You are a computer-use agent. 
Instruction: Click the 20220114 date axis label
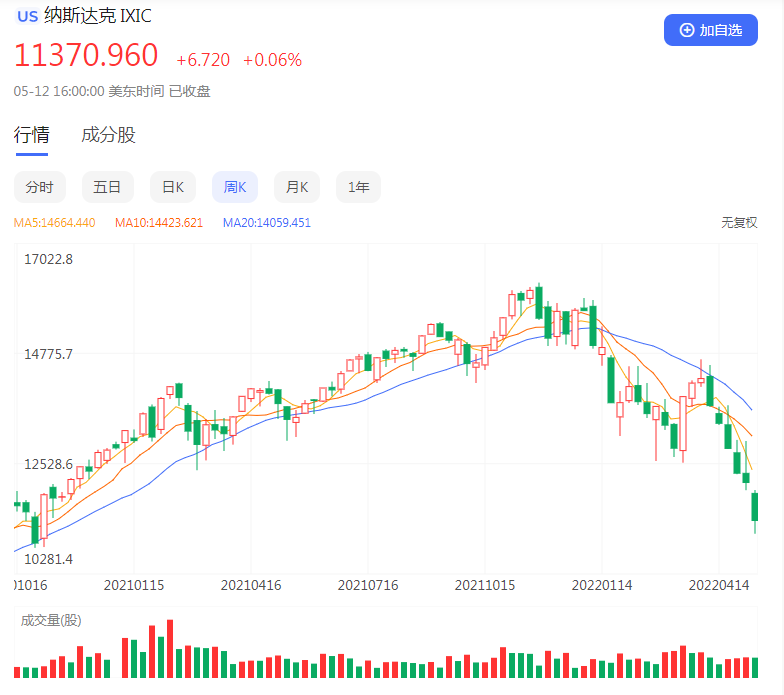coord(602,585)
